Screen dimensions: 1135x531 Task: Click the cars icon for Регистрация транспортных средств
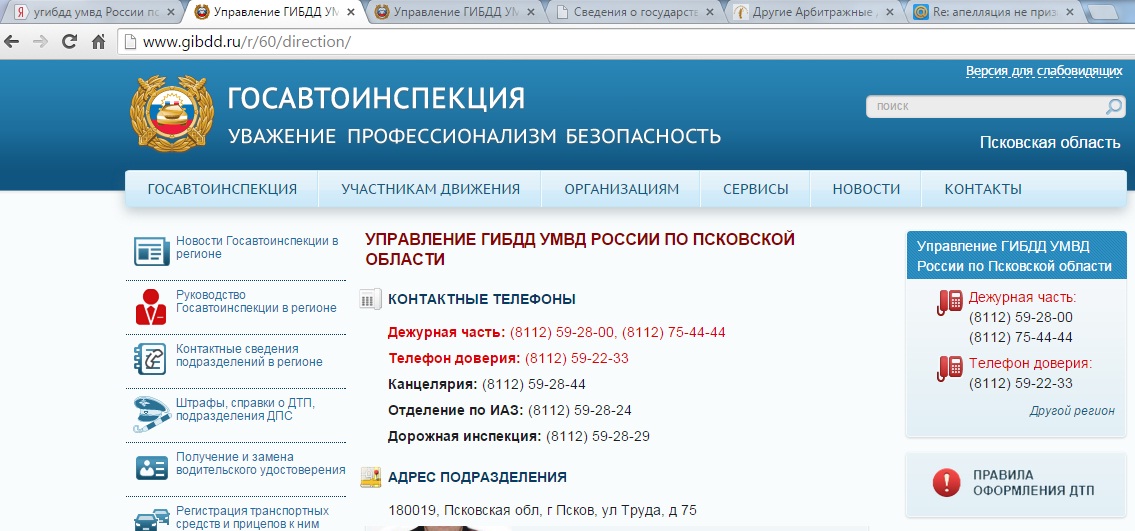(x=151, y=520)
